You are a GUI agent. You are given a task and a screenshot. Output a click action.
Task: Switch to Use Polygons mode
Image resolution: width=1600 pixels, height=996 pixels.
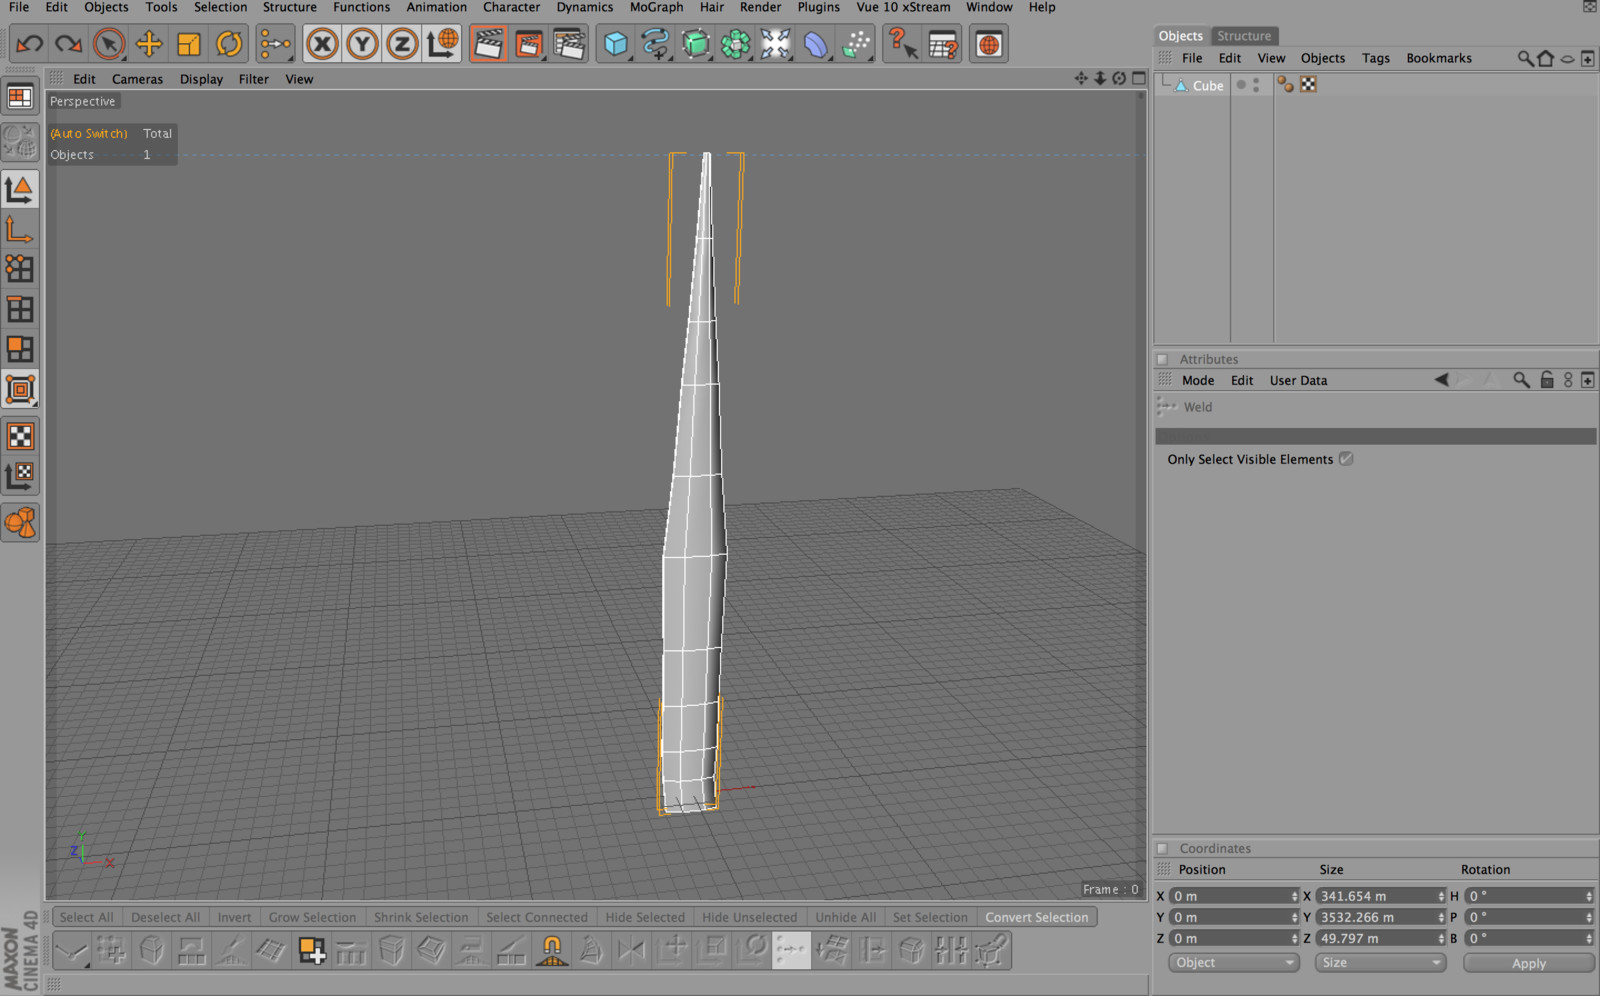(20, 349)
